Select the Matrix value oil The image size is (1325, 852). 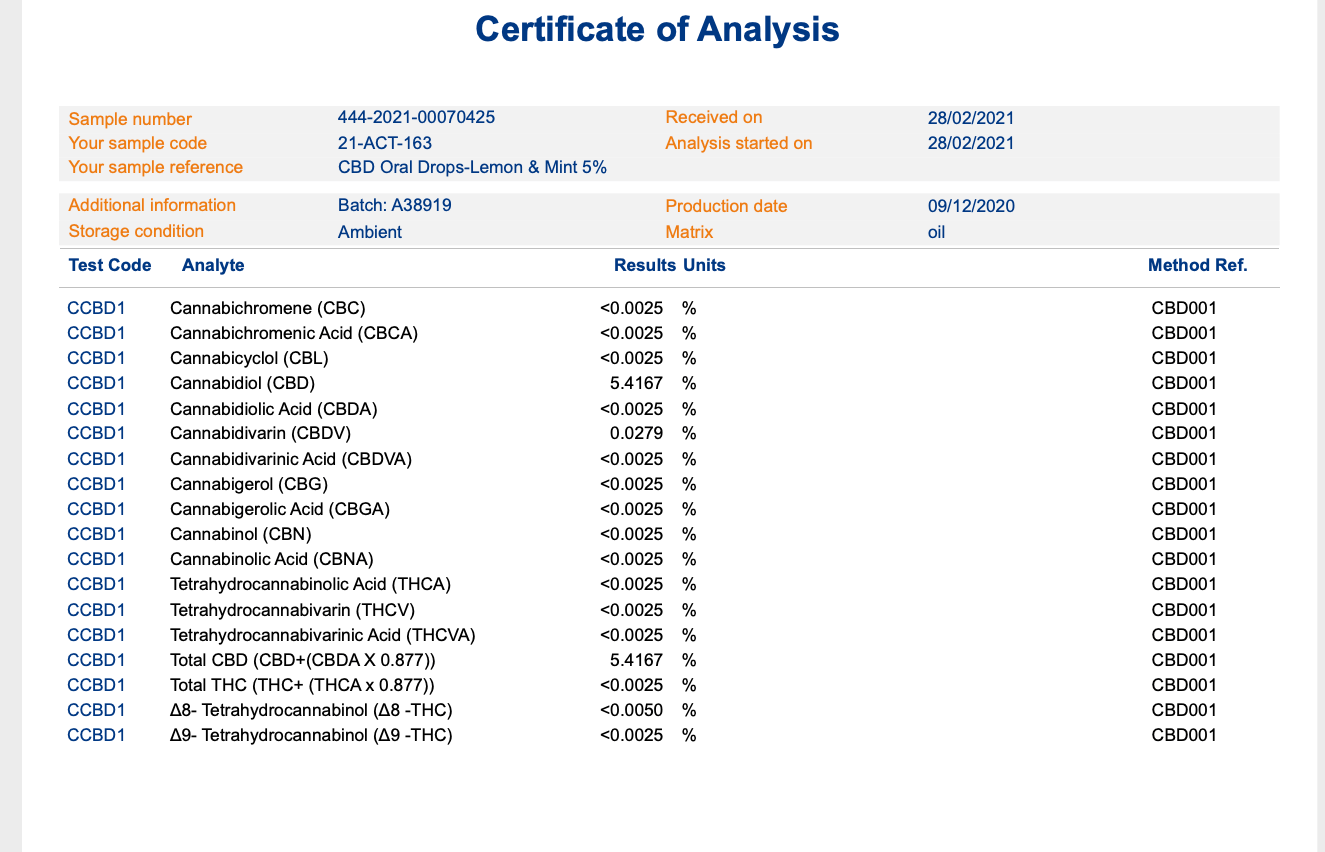click(936, 232)
